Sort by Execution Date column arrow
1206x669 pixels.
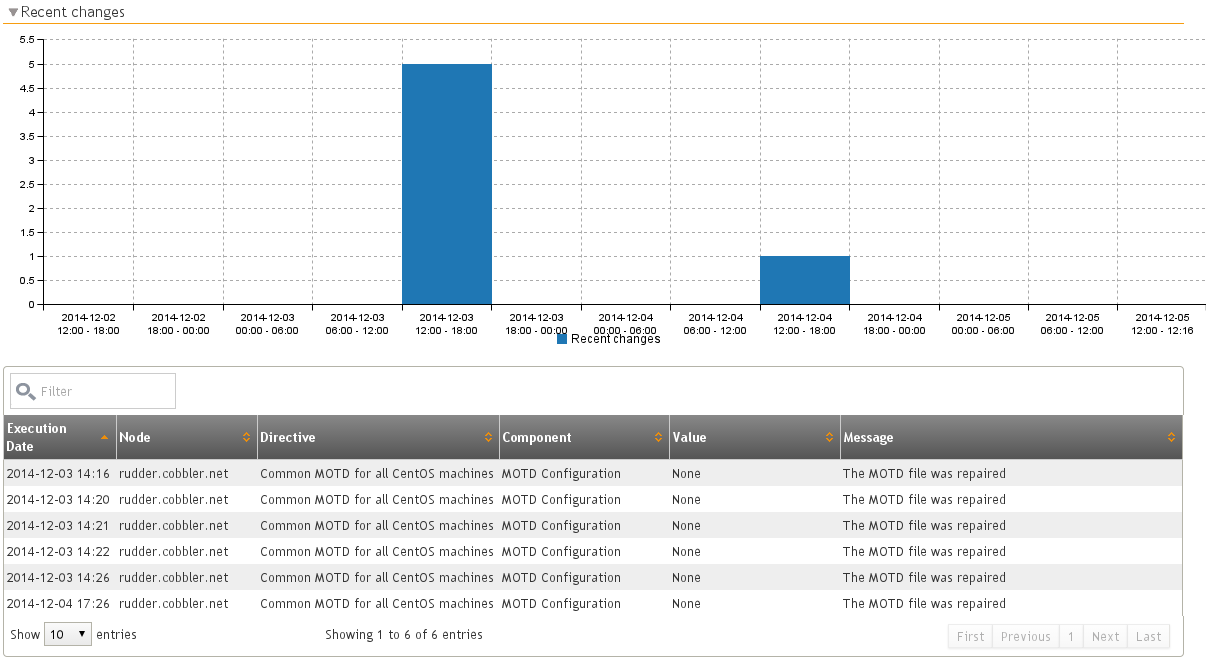tap(105, 438)
